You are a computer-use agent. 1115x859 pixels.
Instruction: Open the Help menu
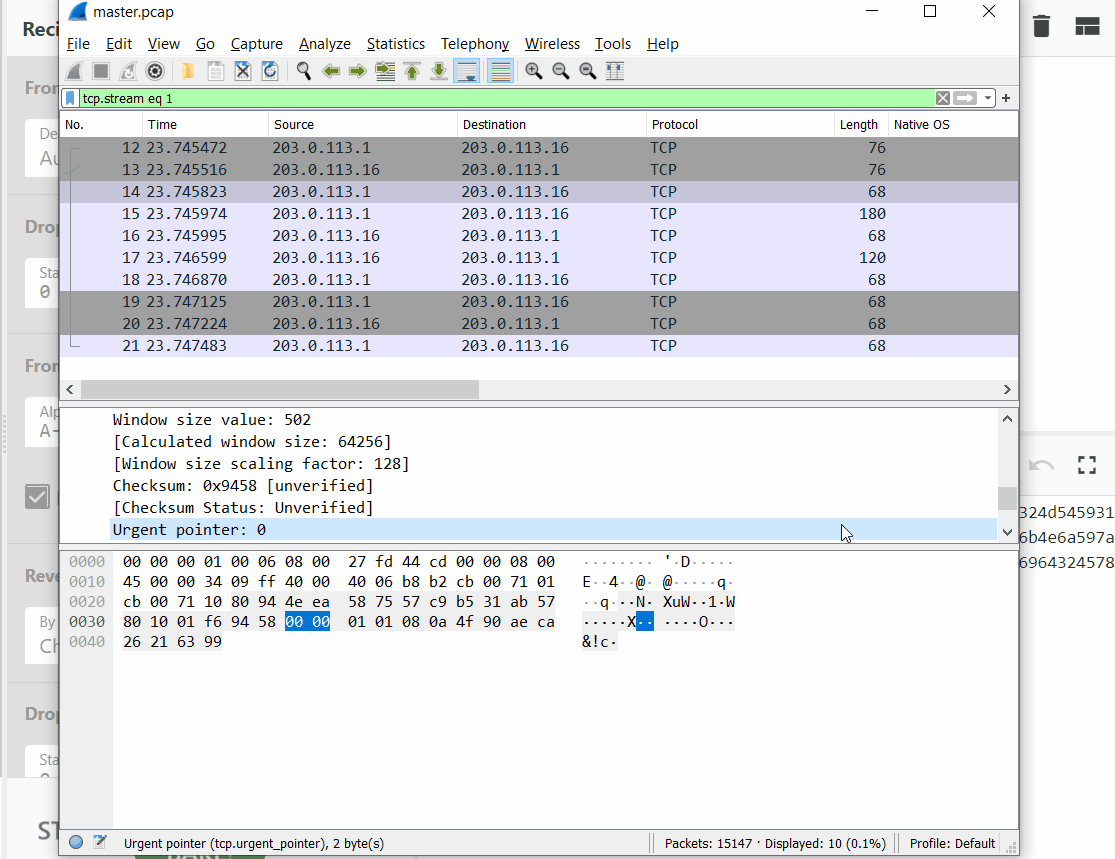663,44
